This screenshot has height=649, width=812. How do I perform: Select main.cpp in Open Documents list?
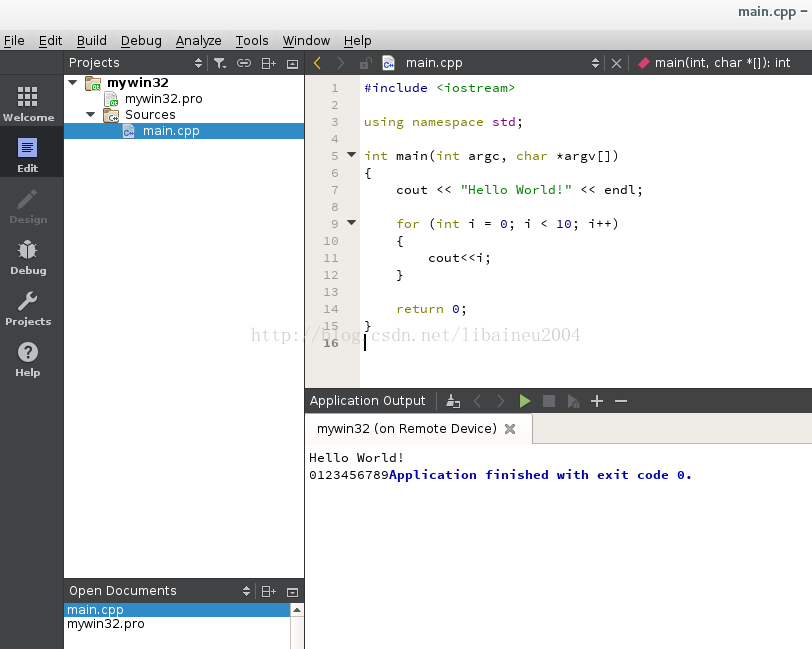[177, 610]
